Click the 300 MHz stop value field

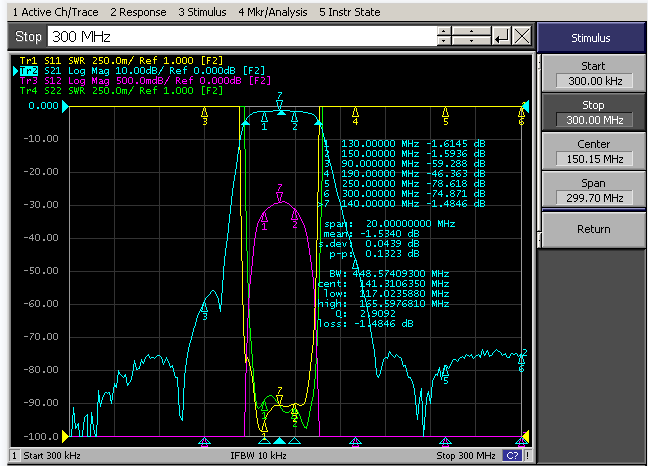click(242, 37)
